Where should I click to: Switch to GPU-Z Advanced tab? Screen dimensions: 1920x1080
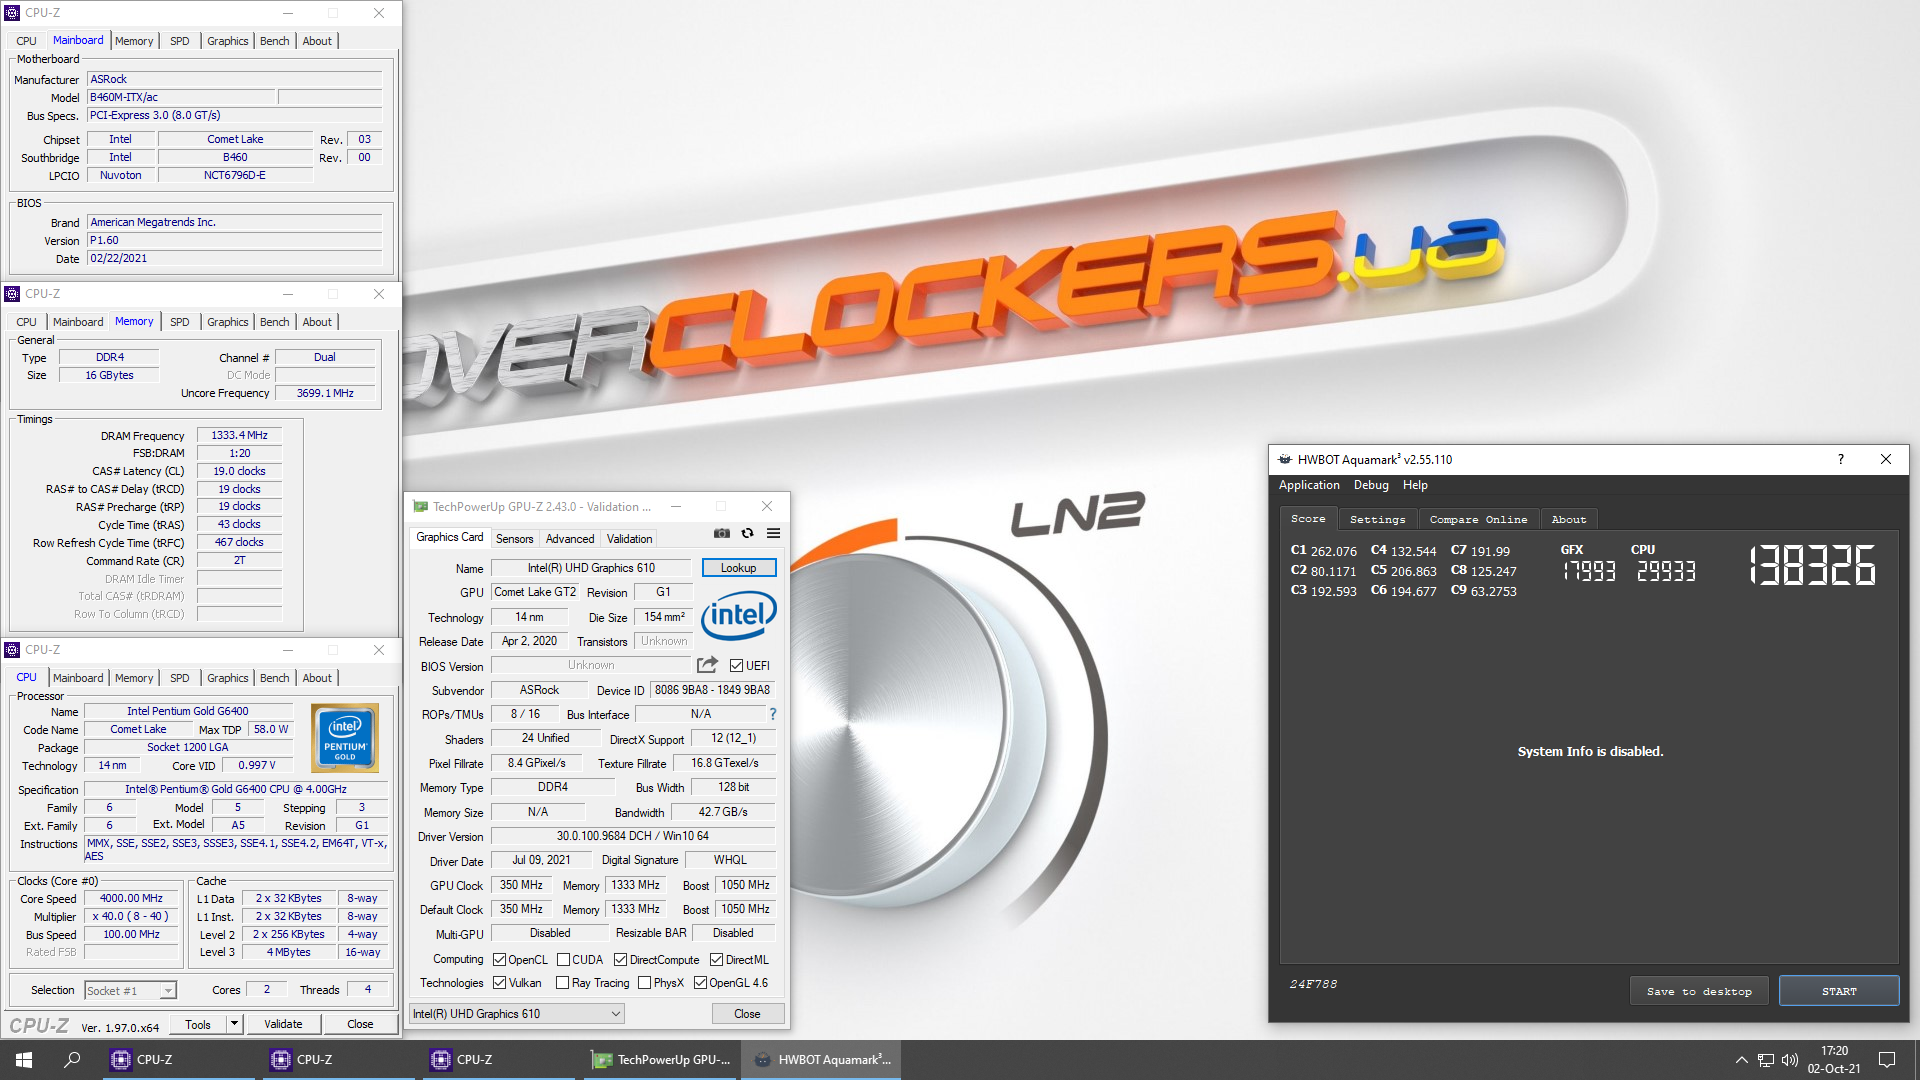(x=570, y=539)
